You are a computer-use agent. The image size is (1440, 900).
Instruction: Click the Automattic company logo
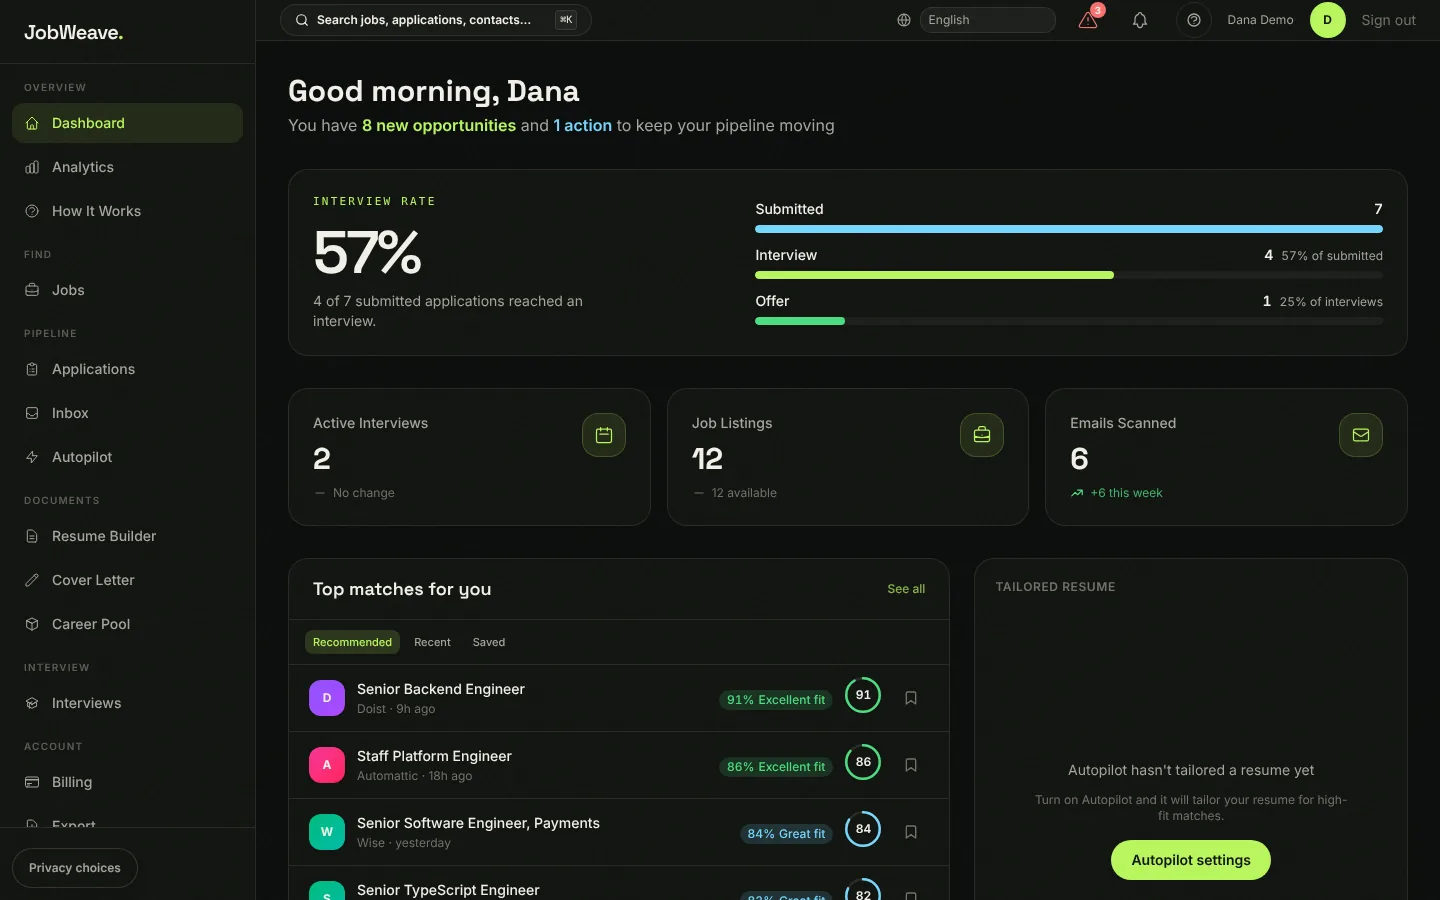[327, 765]
